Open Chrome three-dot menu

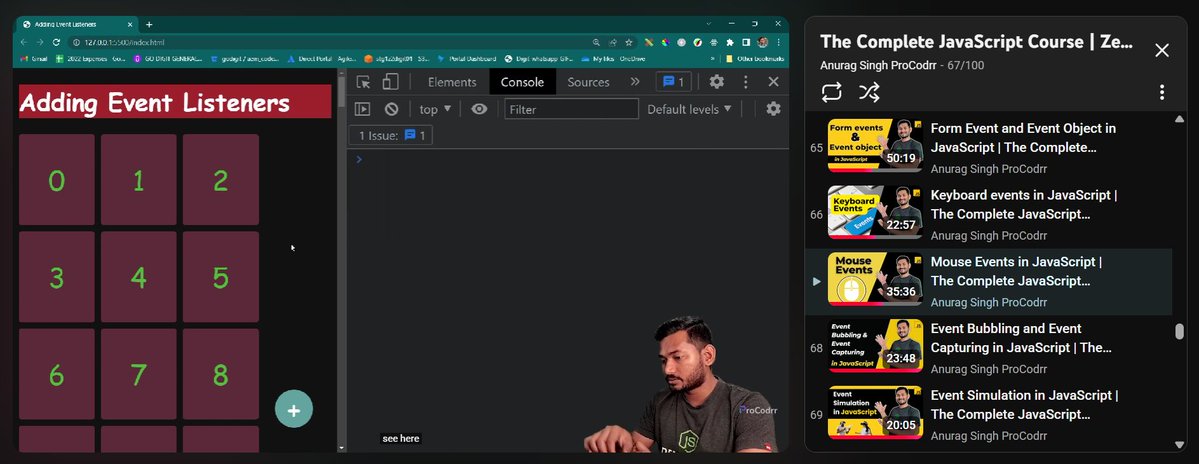(x=779, y=43)
